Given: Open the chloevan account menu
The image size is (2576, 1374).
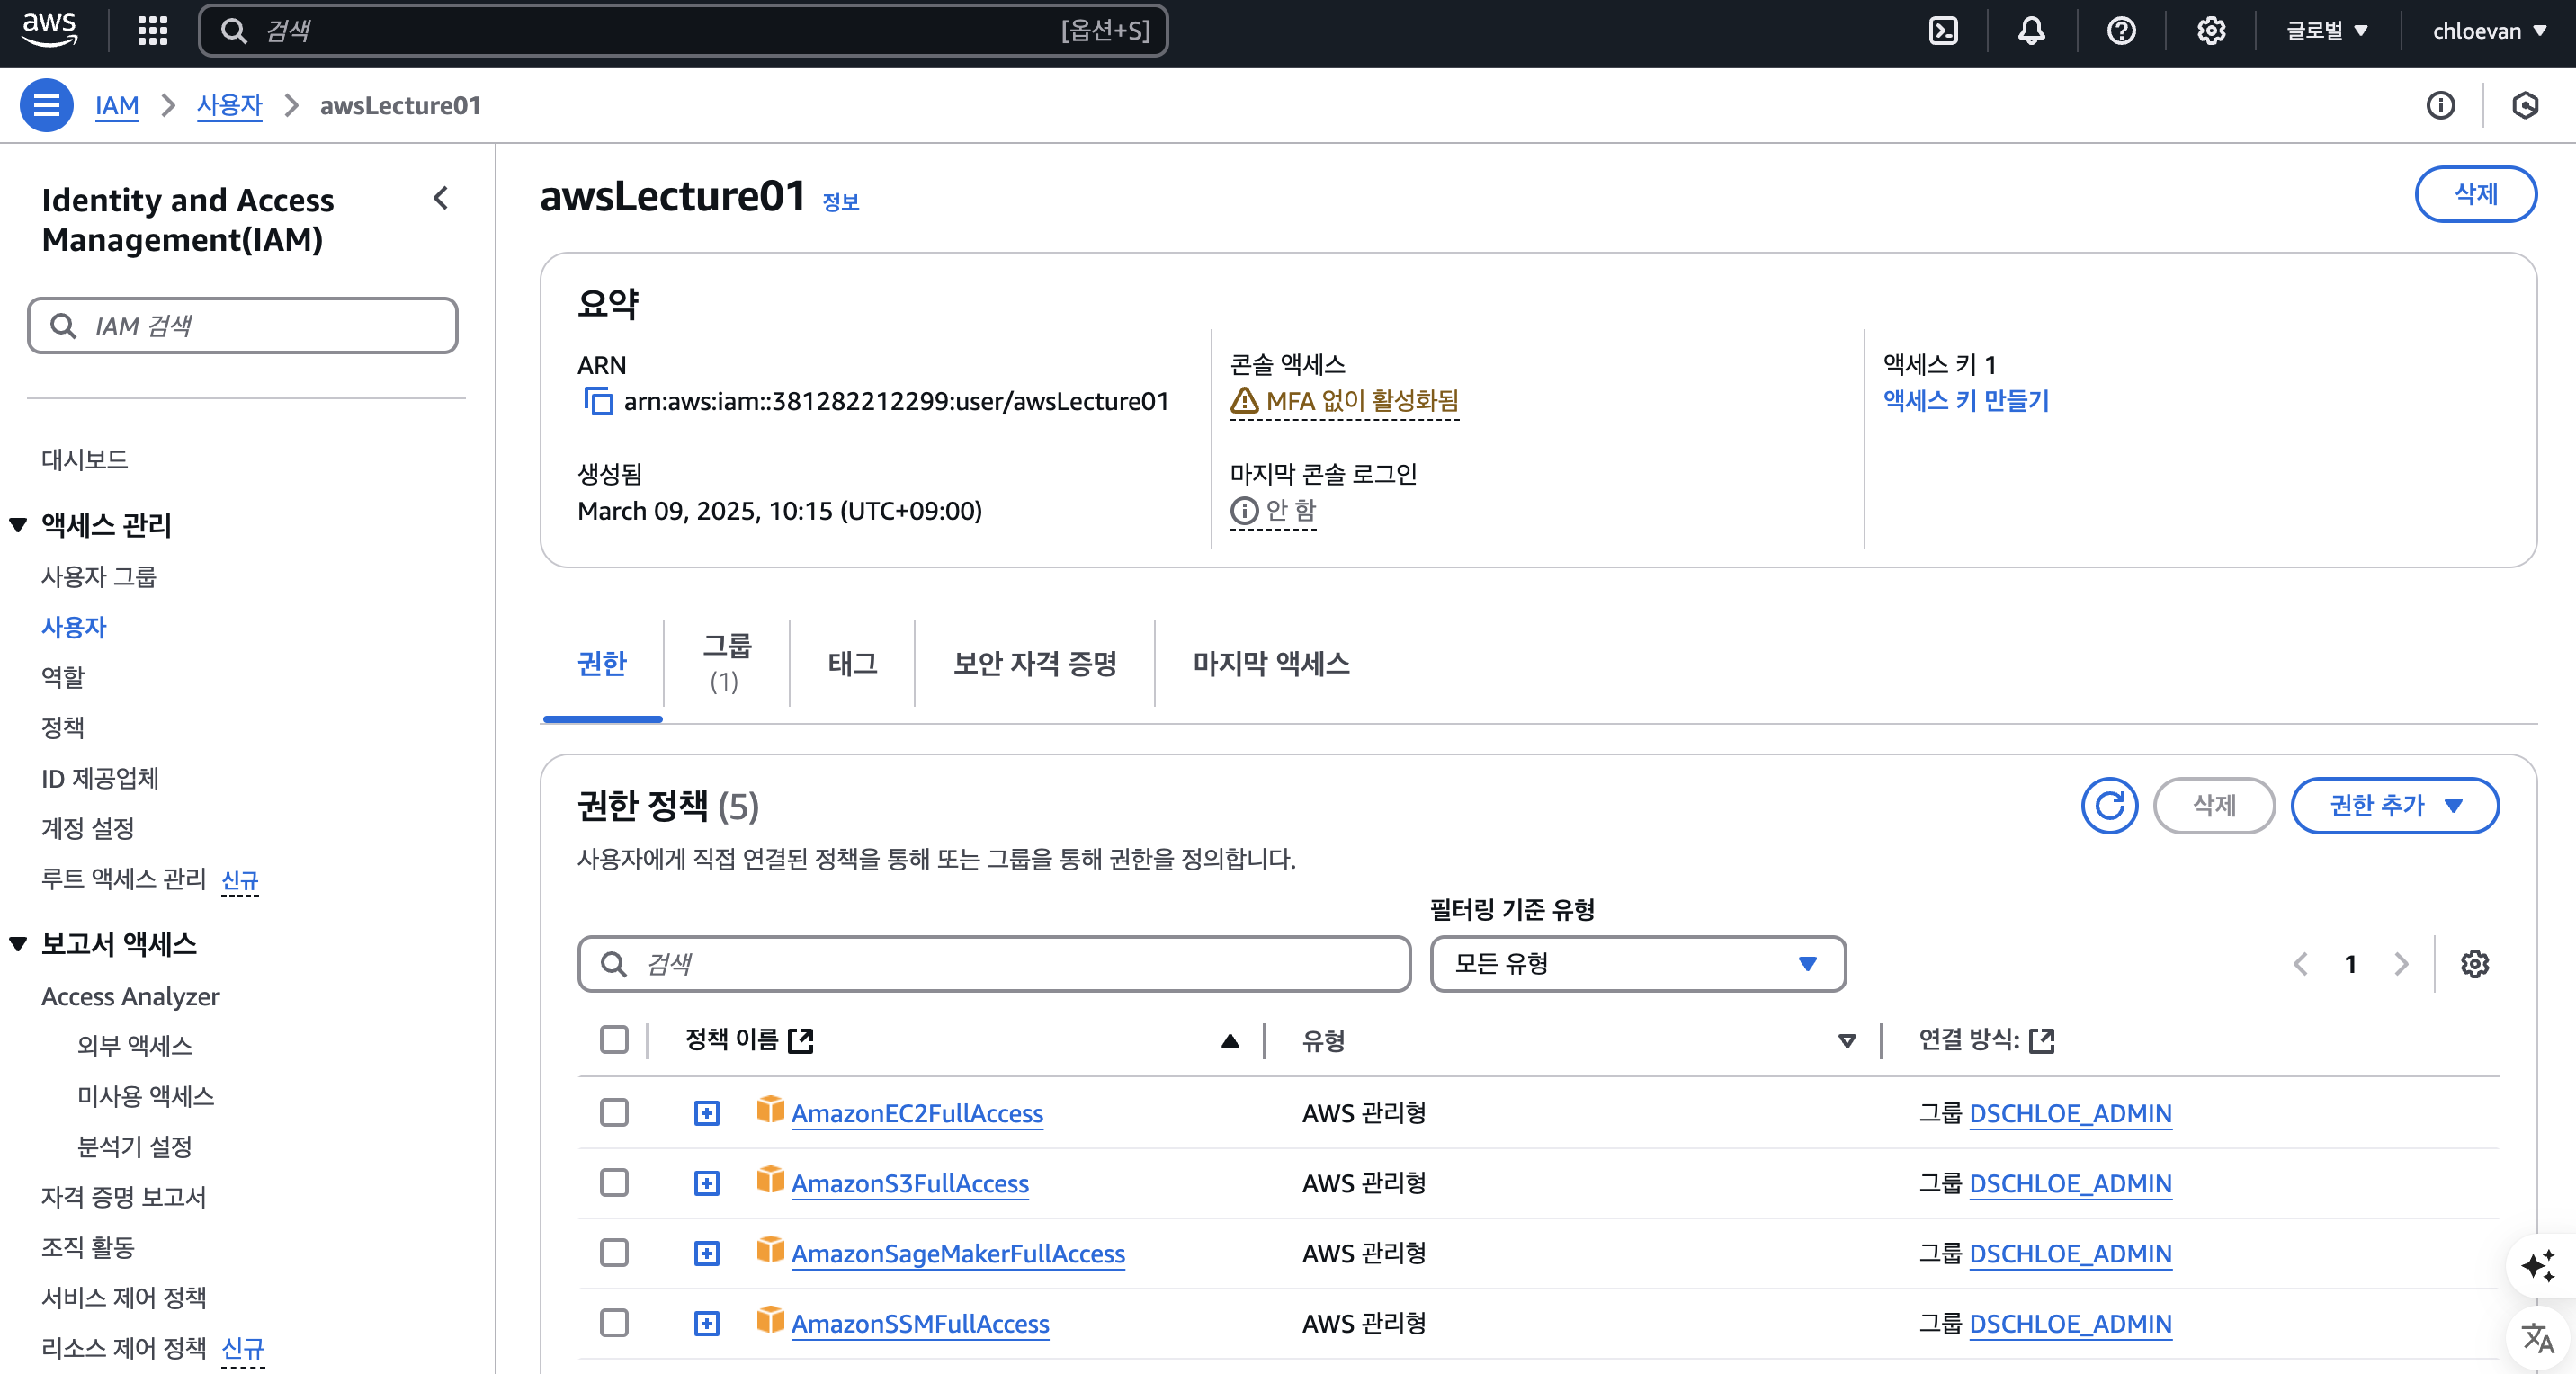Looking at the screenshot, I should [x=2488, y=31].
